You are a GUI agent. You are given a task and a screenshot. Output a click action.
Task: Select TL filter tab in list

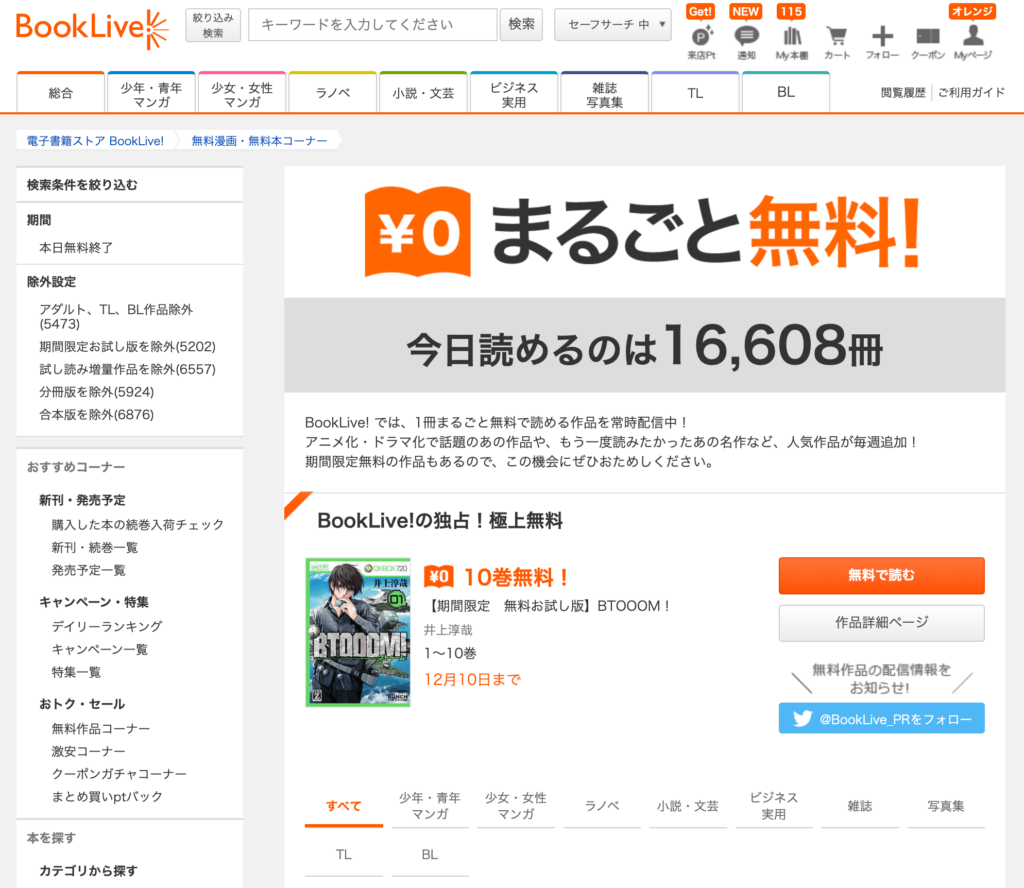pyautogui.click(x=344, y=855)
